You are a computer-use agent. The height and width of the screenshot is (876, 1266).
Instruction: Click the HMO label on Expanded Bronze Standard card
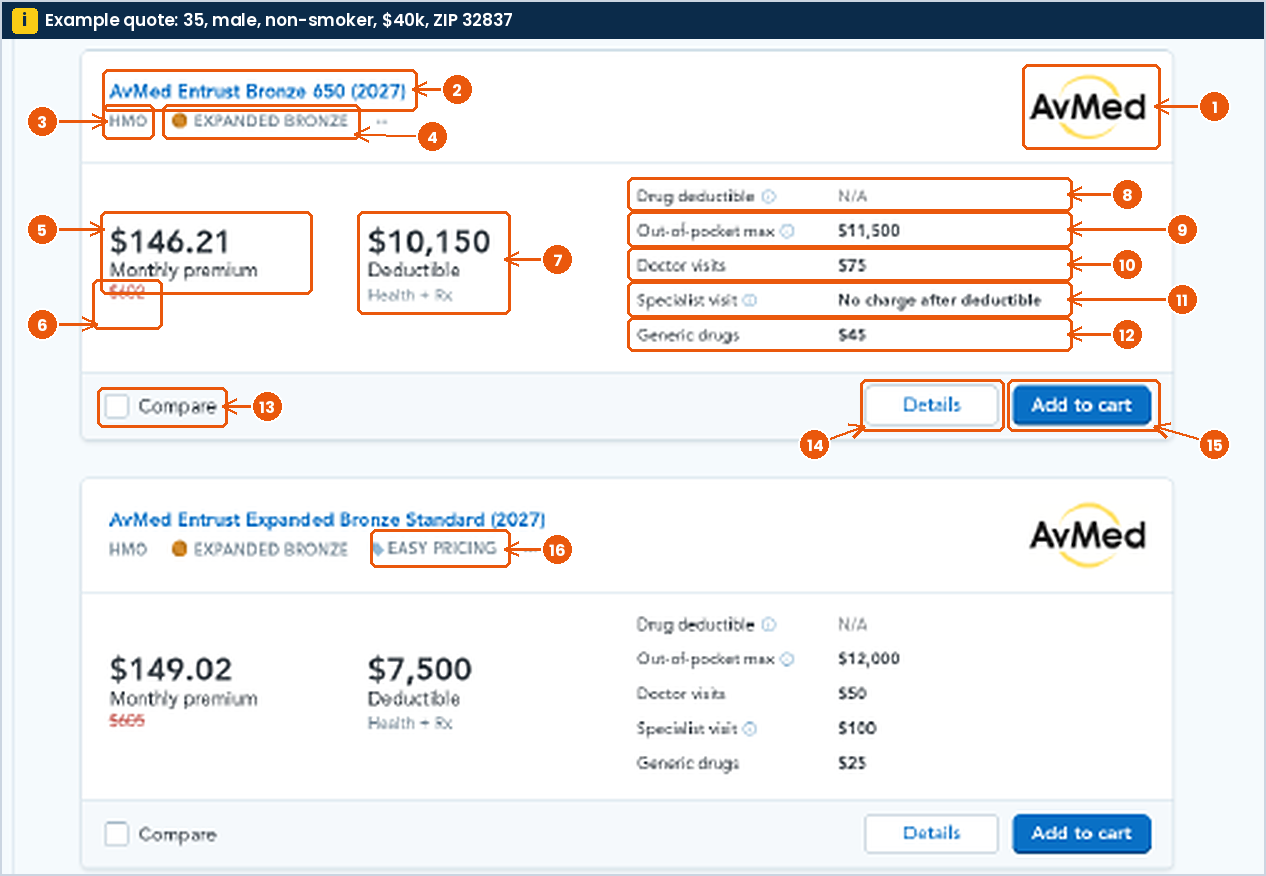coord(128,549)
